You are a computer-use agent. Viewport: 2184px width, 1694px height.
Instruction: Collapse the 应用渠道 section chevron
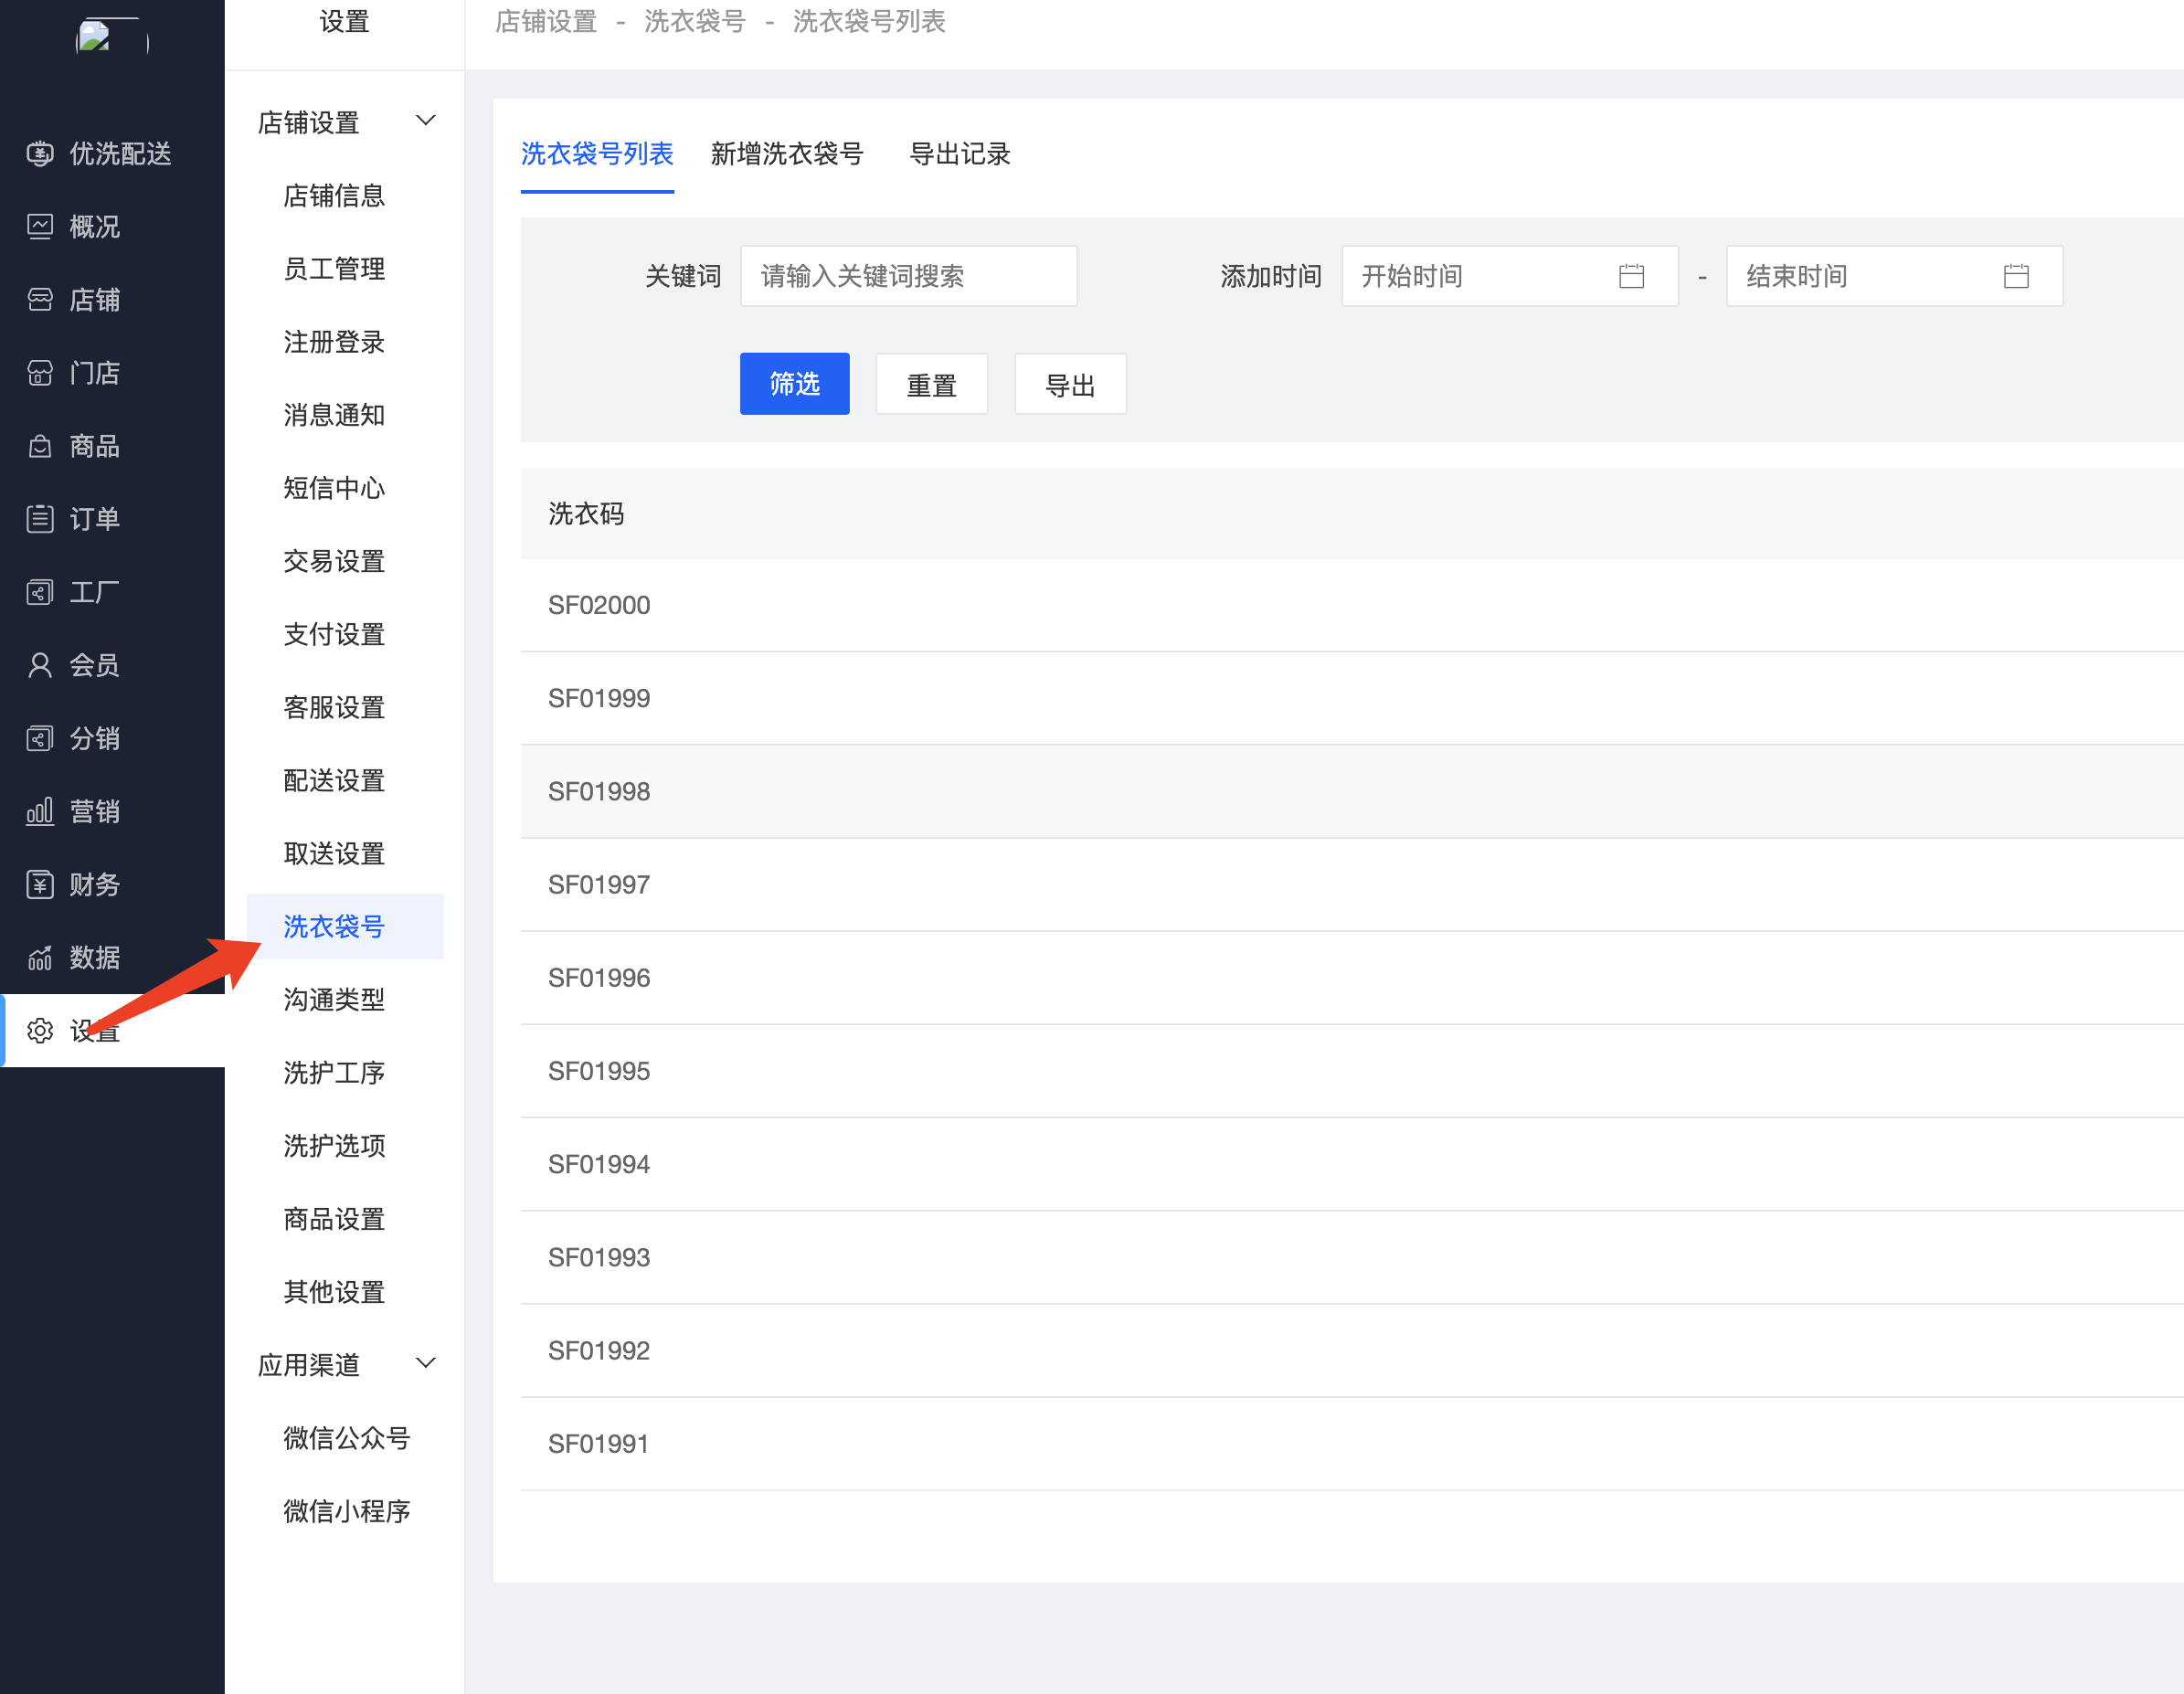pyautogui.click(x=425, y=1363)
